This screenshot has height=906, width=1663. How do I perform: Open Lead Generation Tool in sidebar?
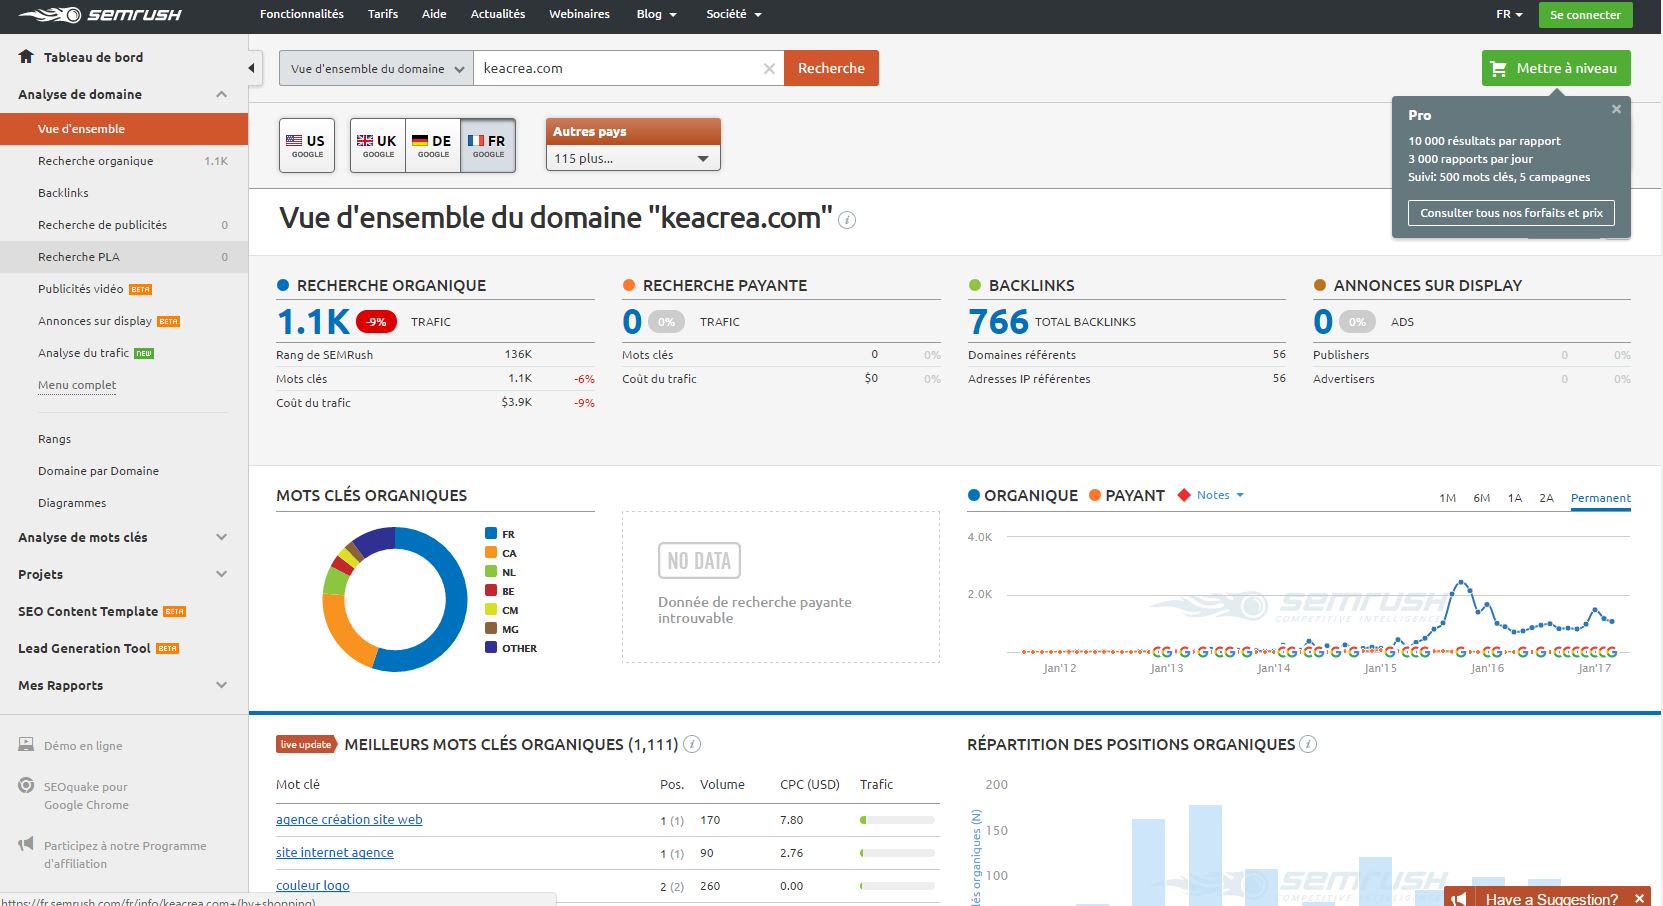pos(84,648)
